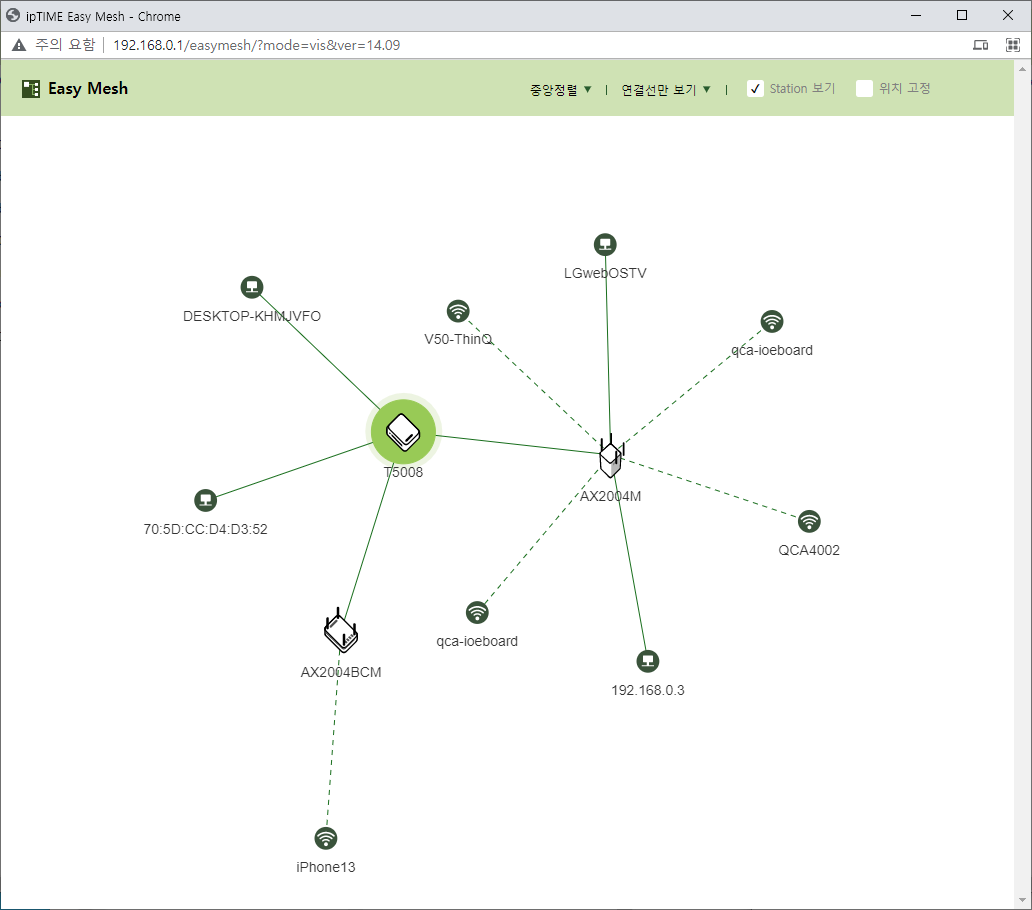1032x910 pixels.
Task: Click the iPhone13 label
Action: [x=326, y=867]
